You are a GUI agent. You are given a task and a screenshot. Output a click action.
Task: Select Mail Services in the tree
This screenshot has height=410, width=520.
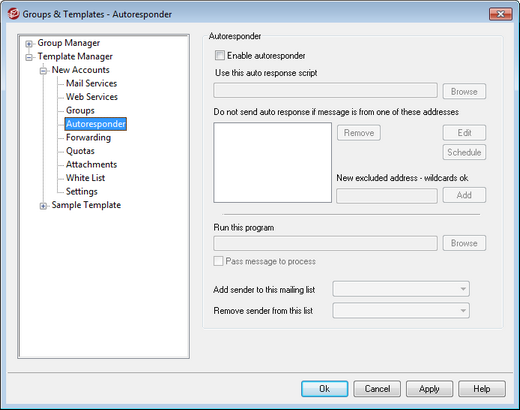(91, 83)
